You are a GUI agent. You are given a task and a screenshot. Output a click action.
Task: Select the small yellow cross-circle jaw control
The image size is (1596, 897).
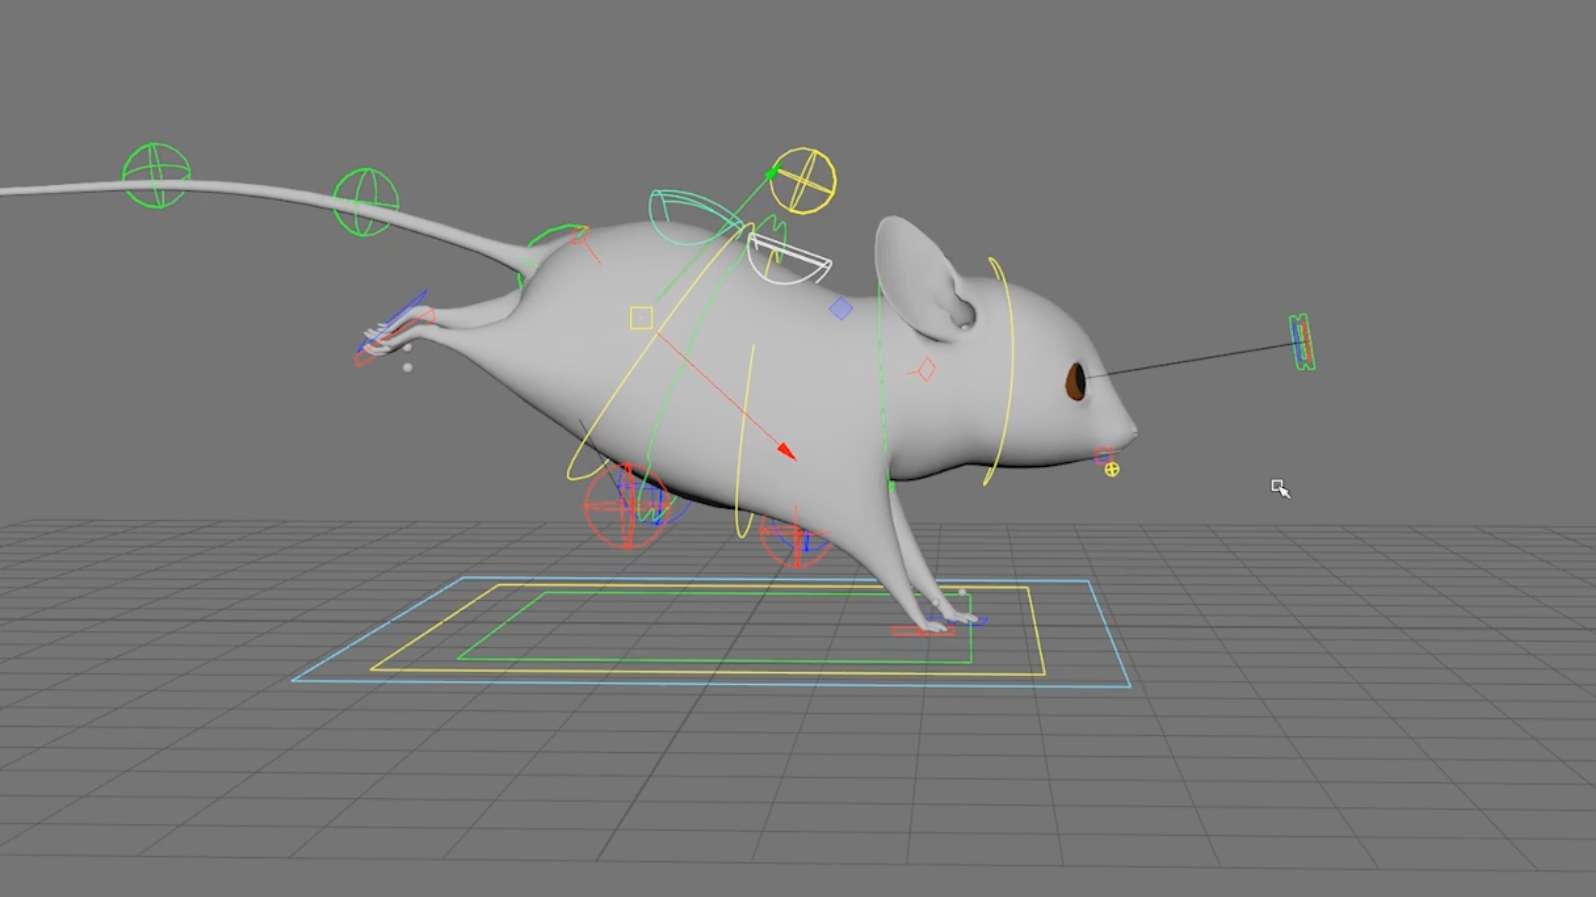(1112, 469)
